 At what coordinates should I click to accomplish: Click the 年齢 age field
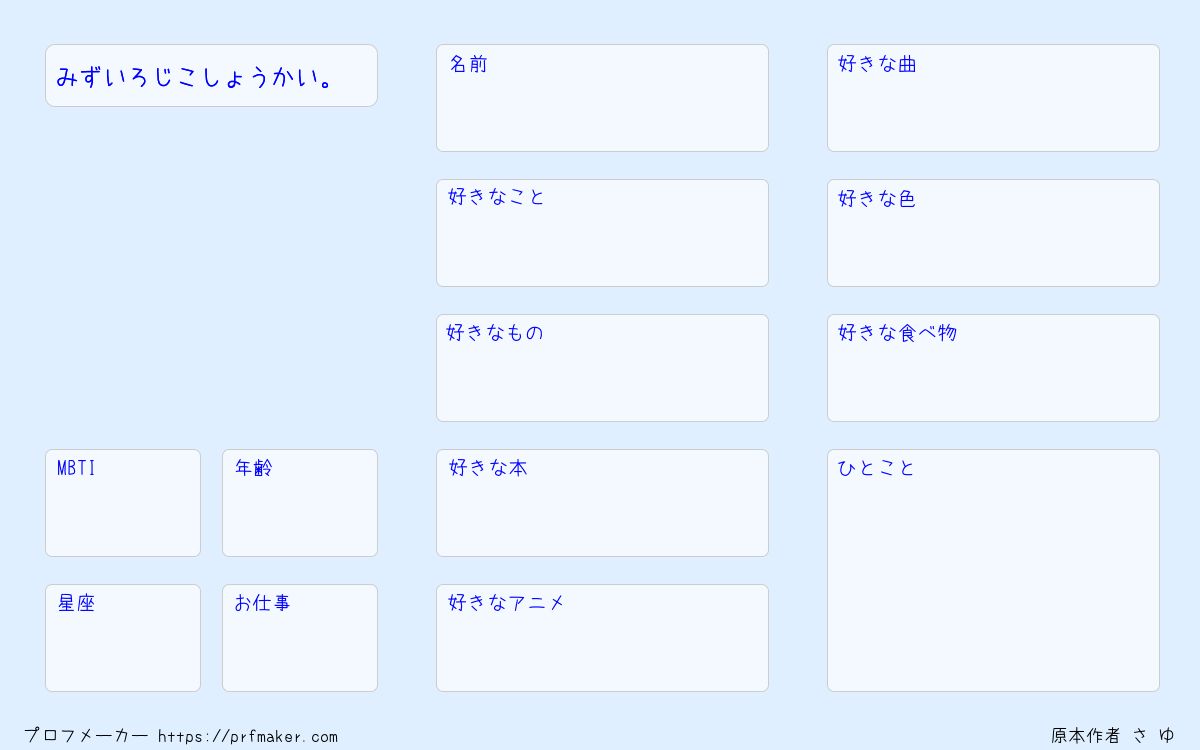300,503
